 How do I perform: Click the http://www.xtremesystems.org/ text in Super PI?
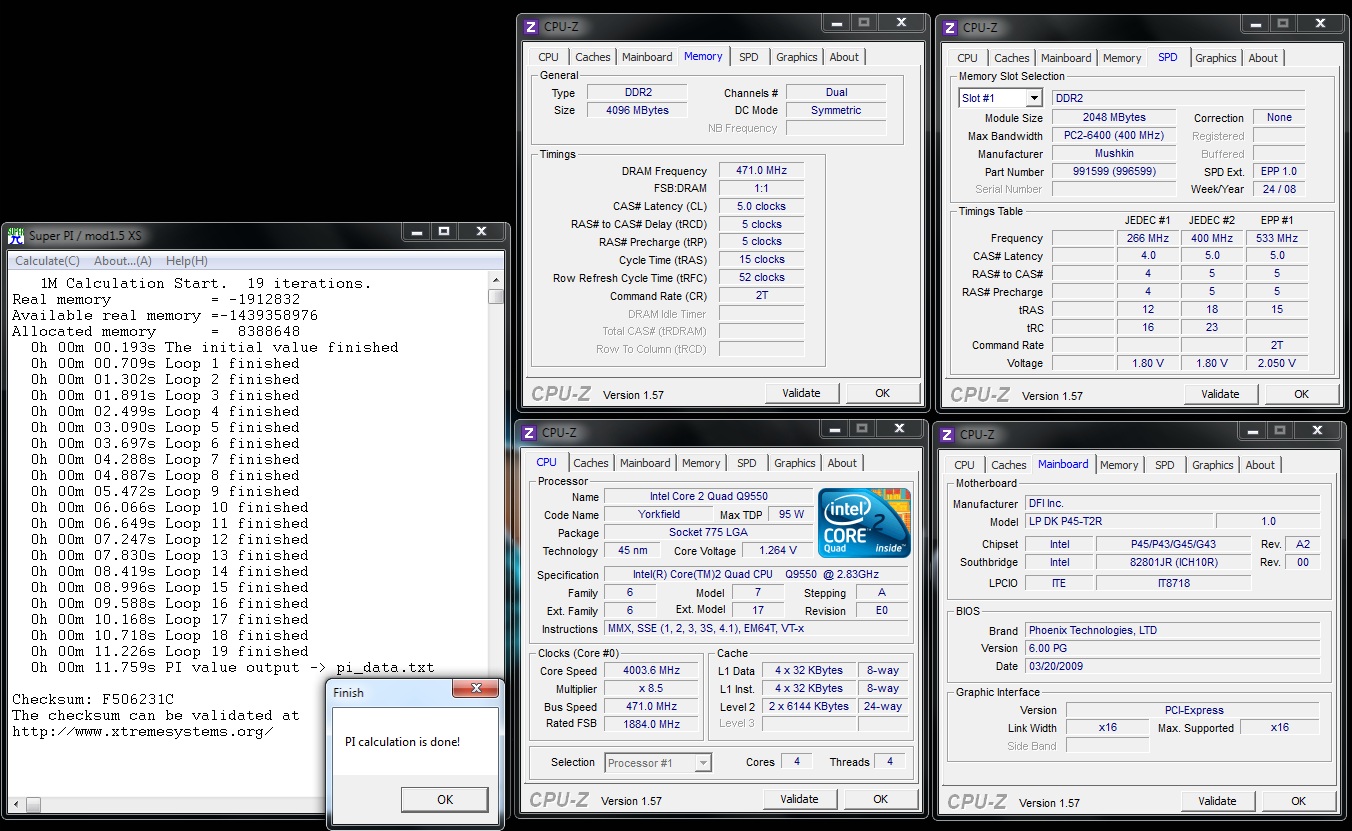coord(142,731)
